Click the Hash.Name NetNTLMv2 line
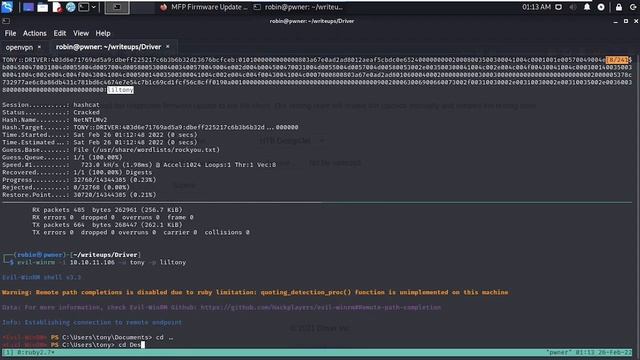The image size is (640, 360). pyautogui.click(x=55, y=120)
